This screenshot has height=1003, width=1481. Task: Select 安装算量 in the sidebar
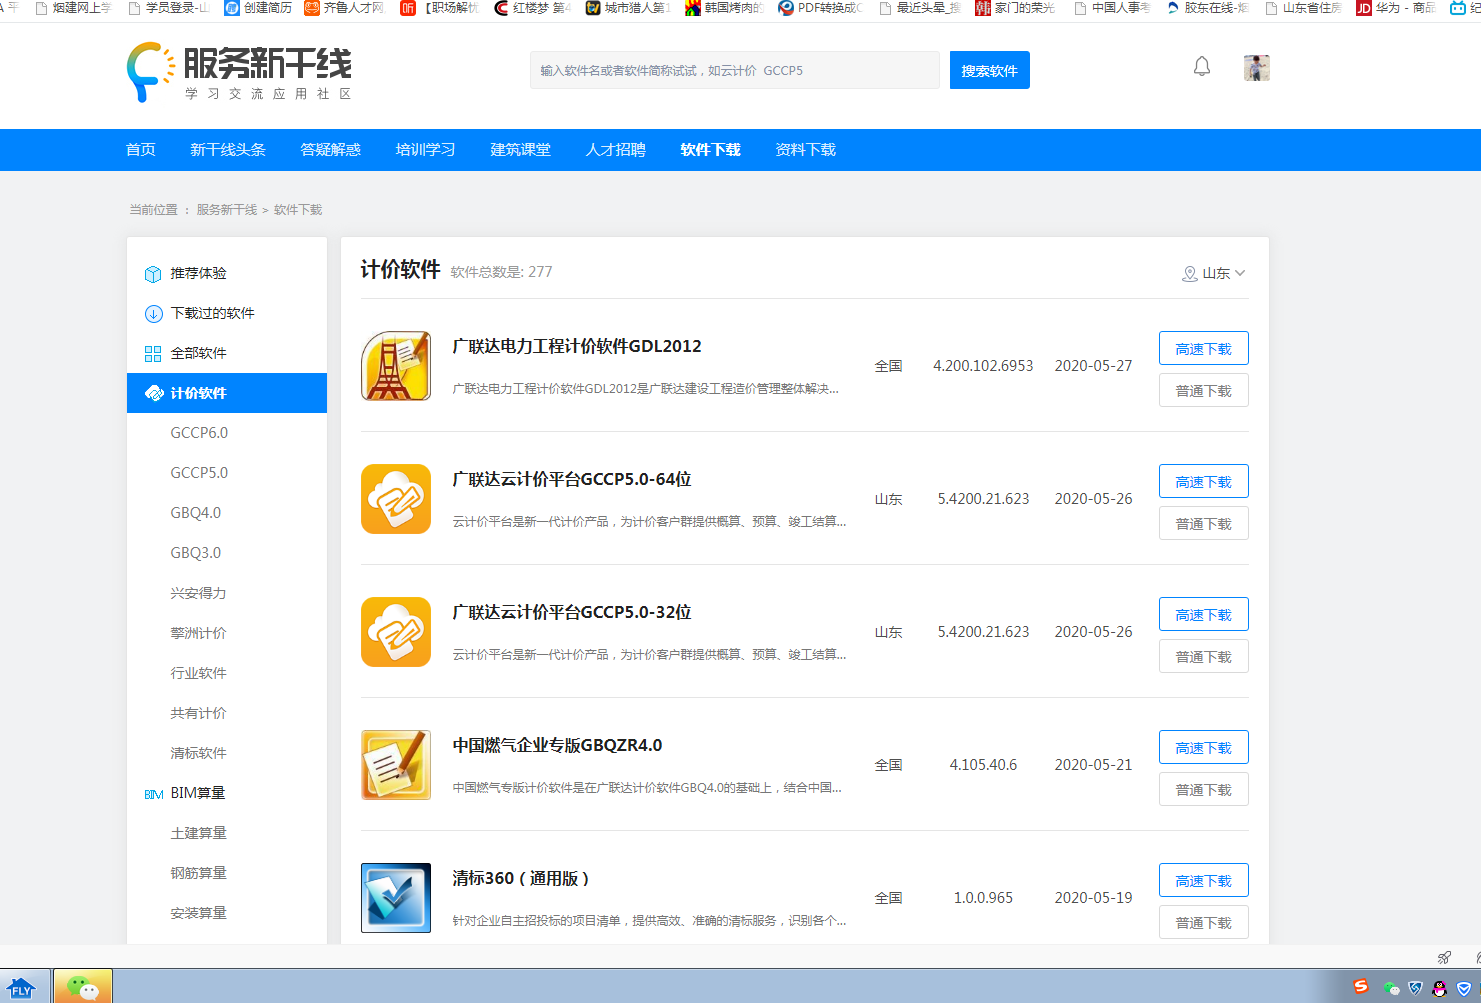point(199,913)
